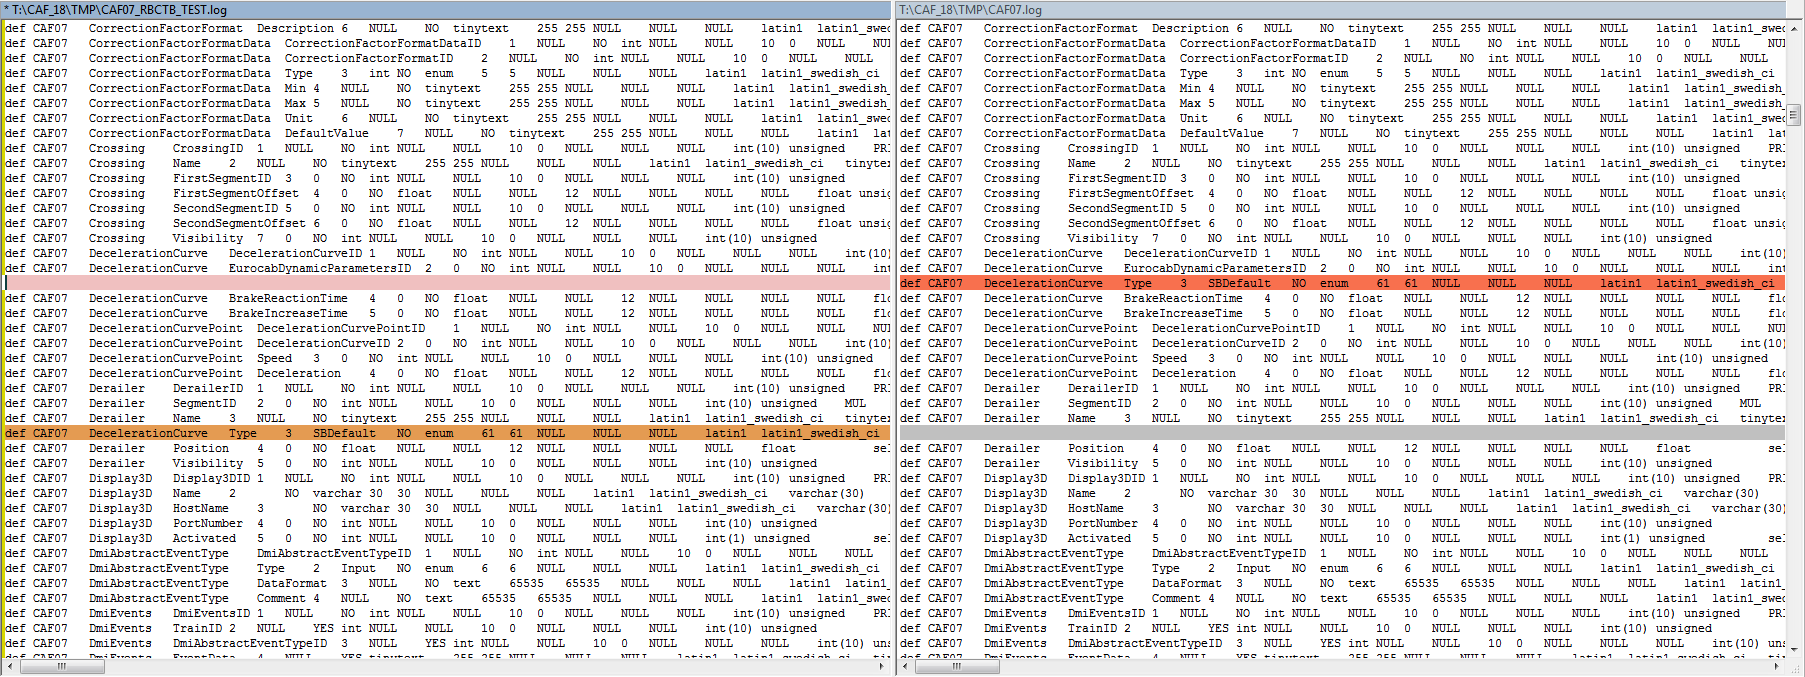The image size is (1805, 677).
Task: Click the horizontal scrollbar thumb in the left pane
Action: (x=60, y=665)
